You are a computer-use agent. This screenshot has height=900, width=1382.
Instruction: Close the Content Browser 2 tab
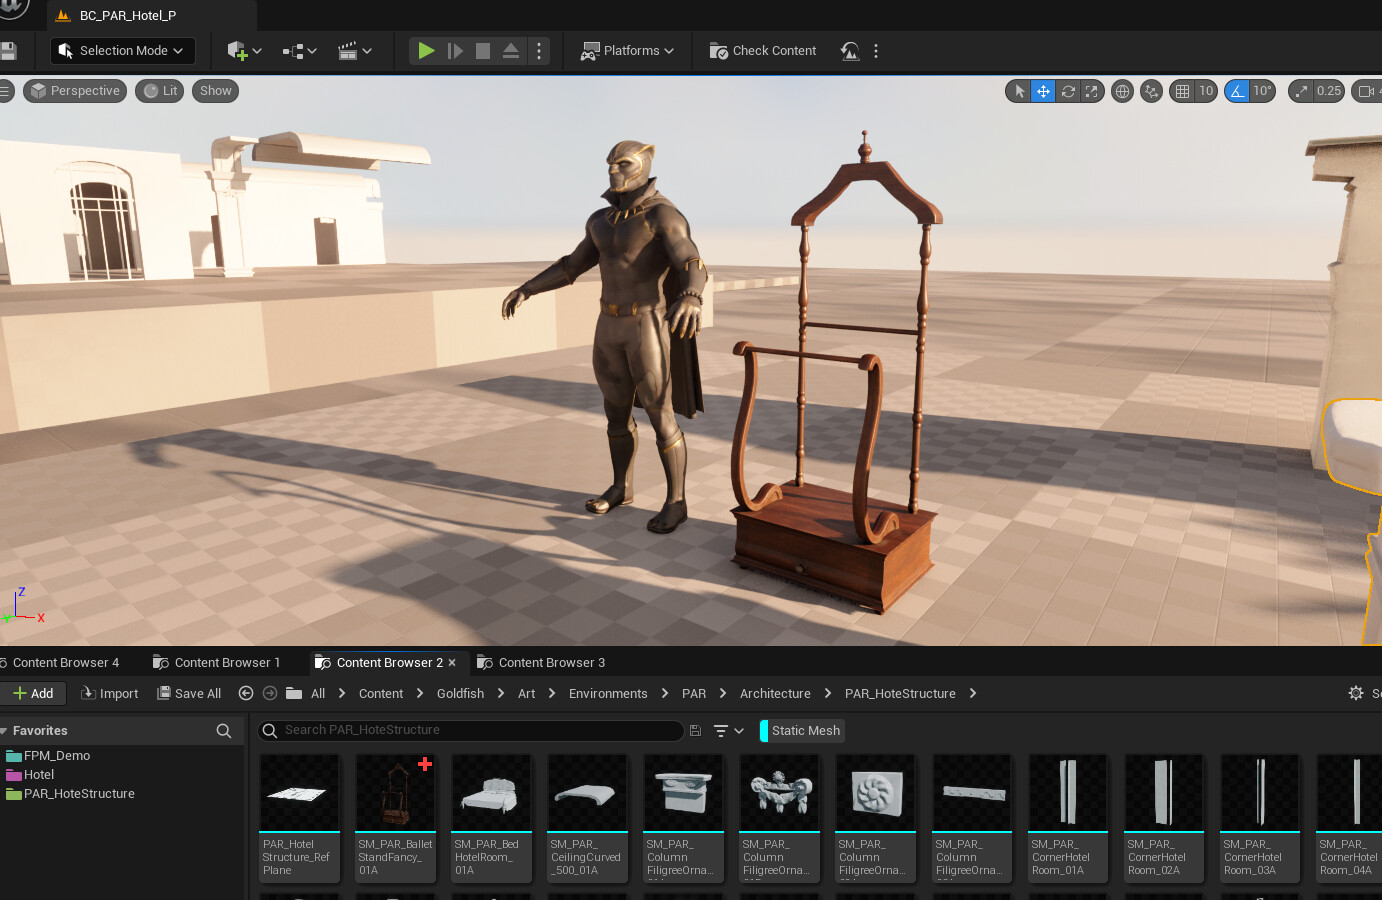[x=452, y=663]
